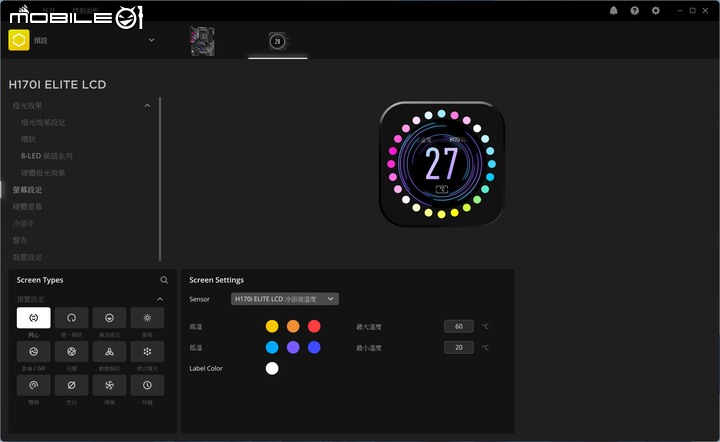Change the white Label Color swatch

[x=272, y=368]
